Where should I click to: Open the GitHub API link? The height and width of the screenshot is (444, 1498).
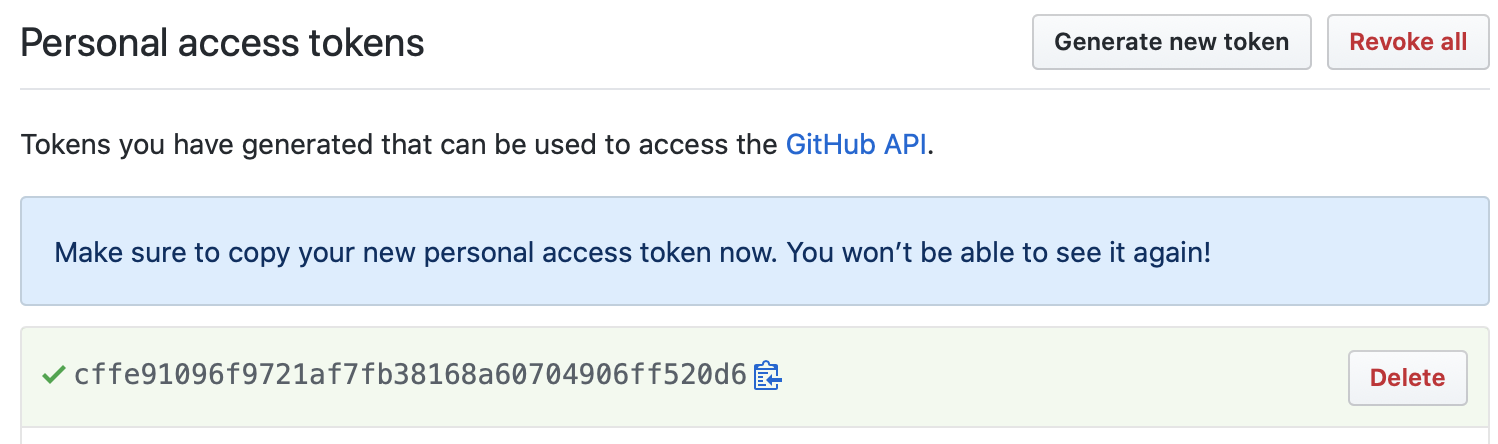coord(858,144)
